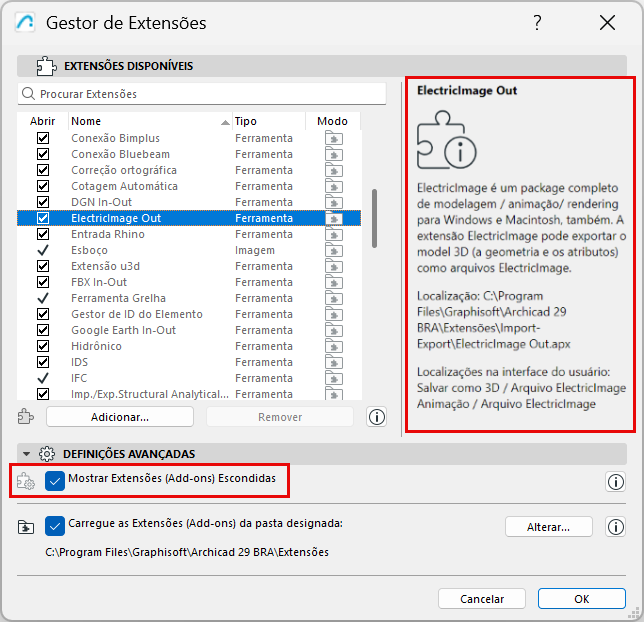This screenshot has height=622, width=644.
Task: Toggle Mostrar Extensões (Add-ons) Escondidas
Action: click(55, 481)
